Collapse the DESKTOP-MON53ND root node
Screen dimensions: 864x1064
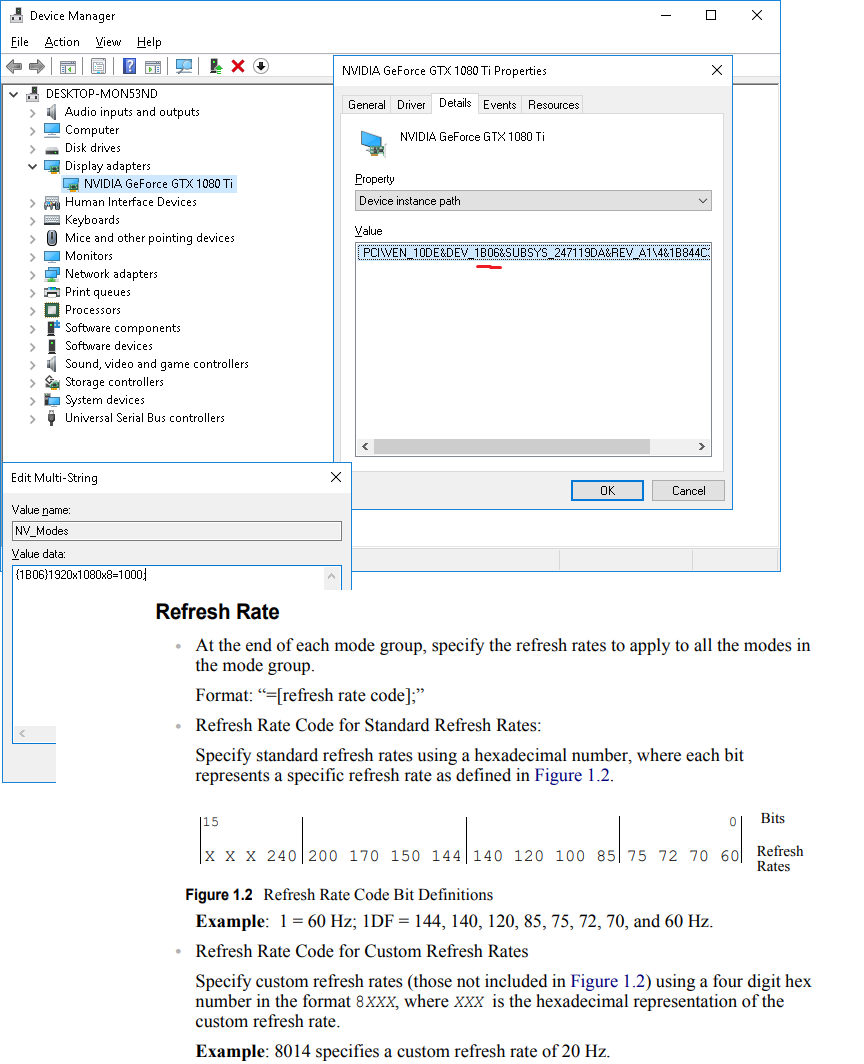click(x=14, y=94)
